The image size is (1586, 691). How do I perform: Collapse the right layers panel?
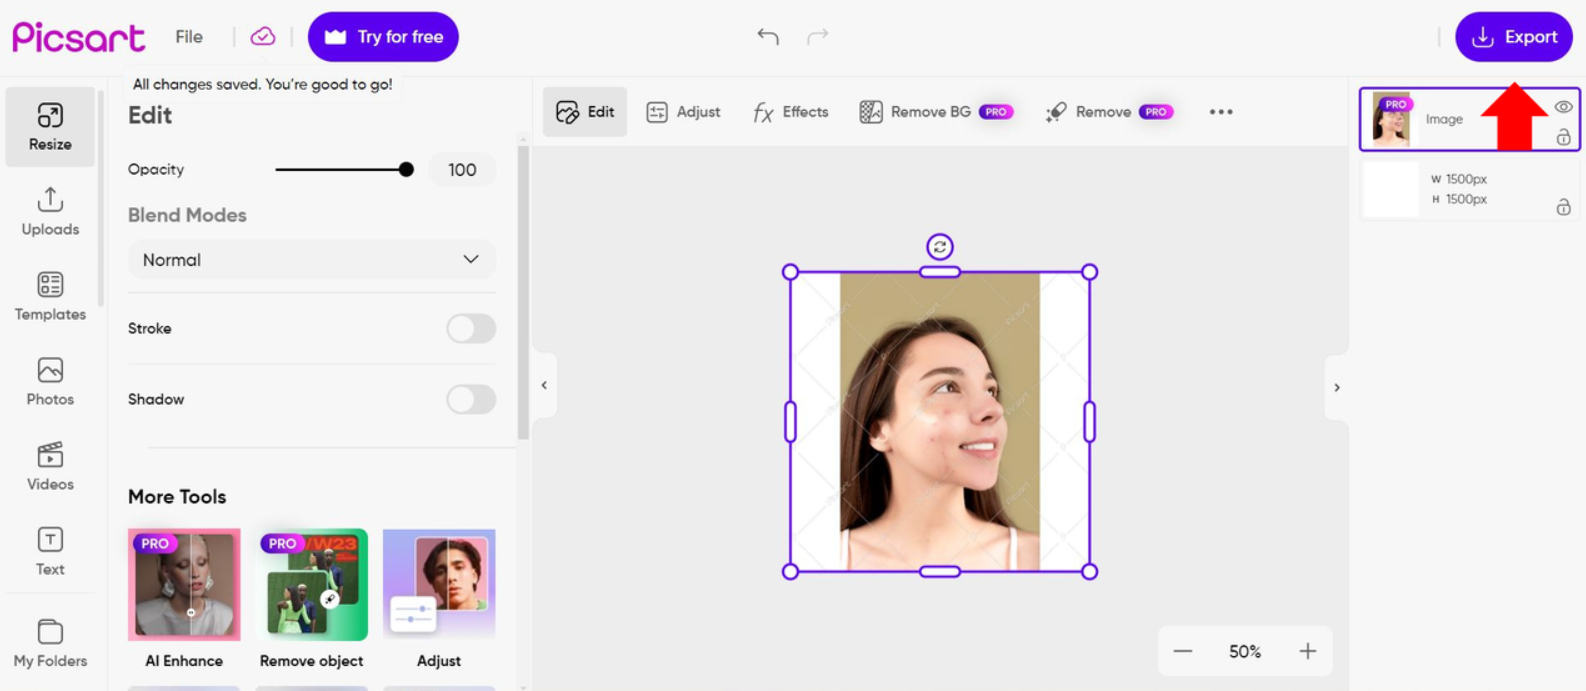pyautogui.click(x=1337, y=387)
